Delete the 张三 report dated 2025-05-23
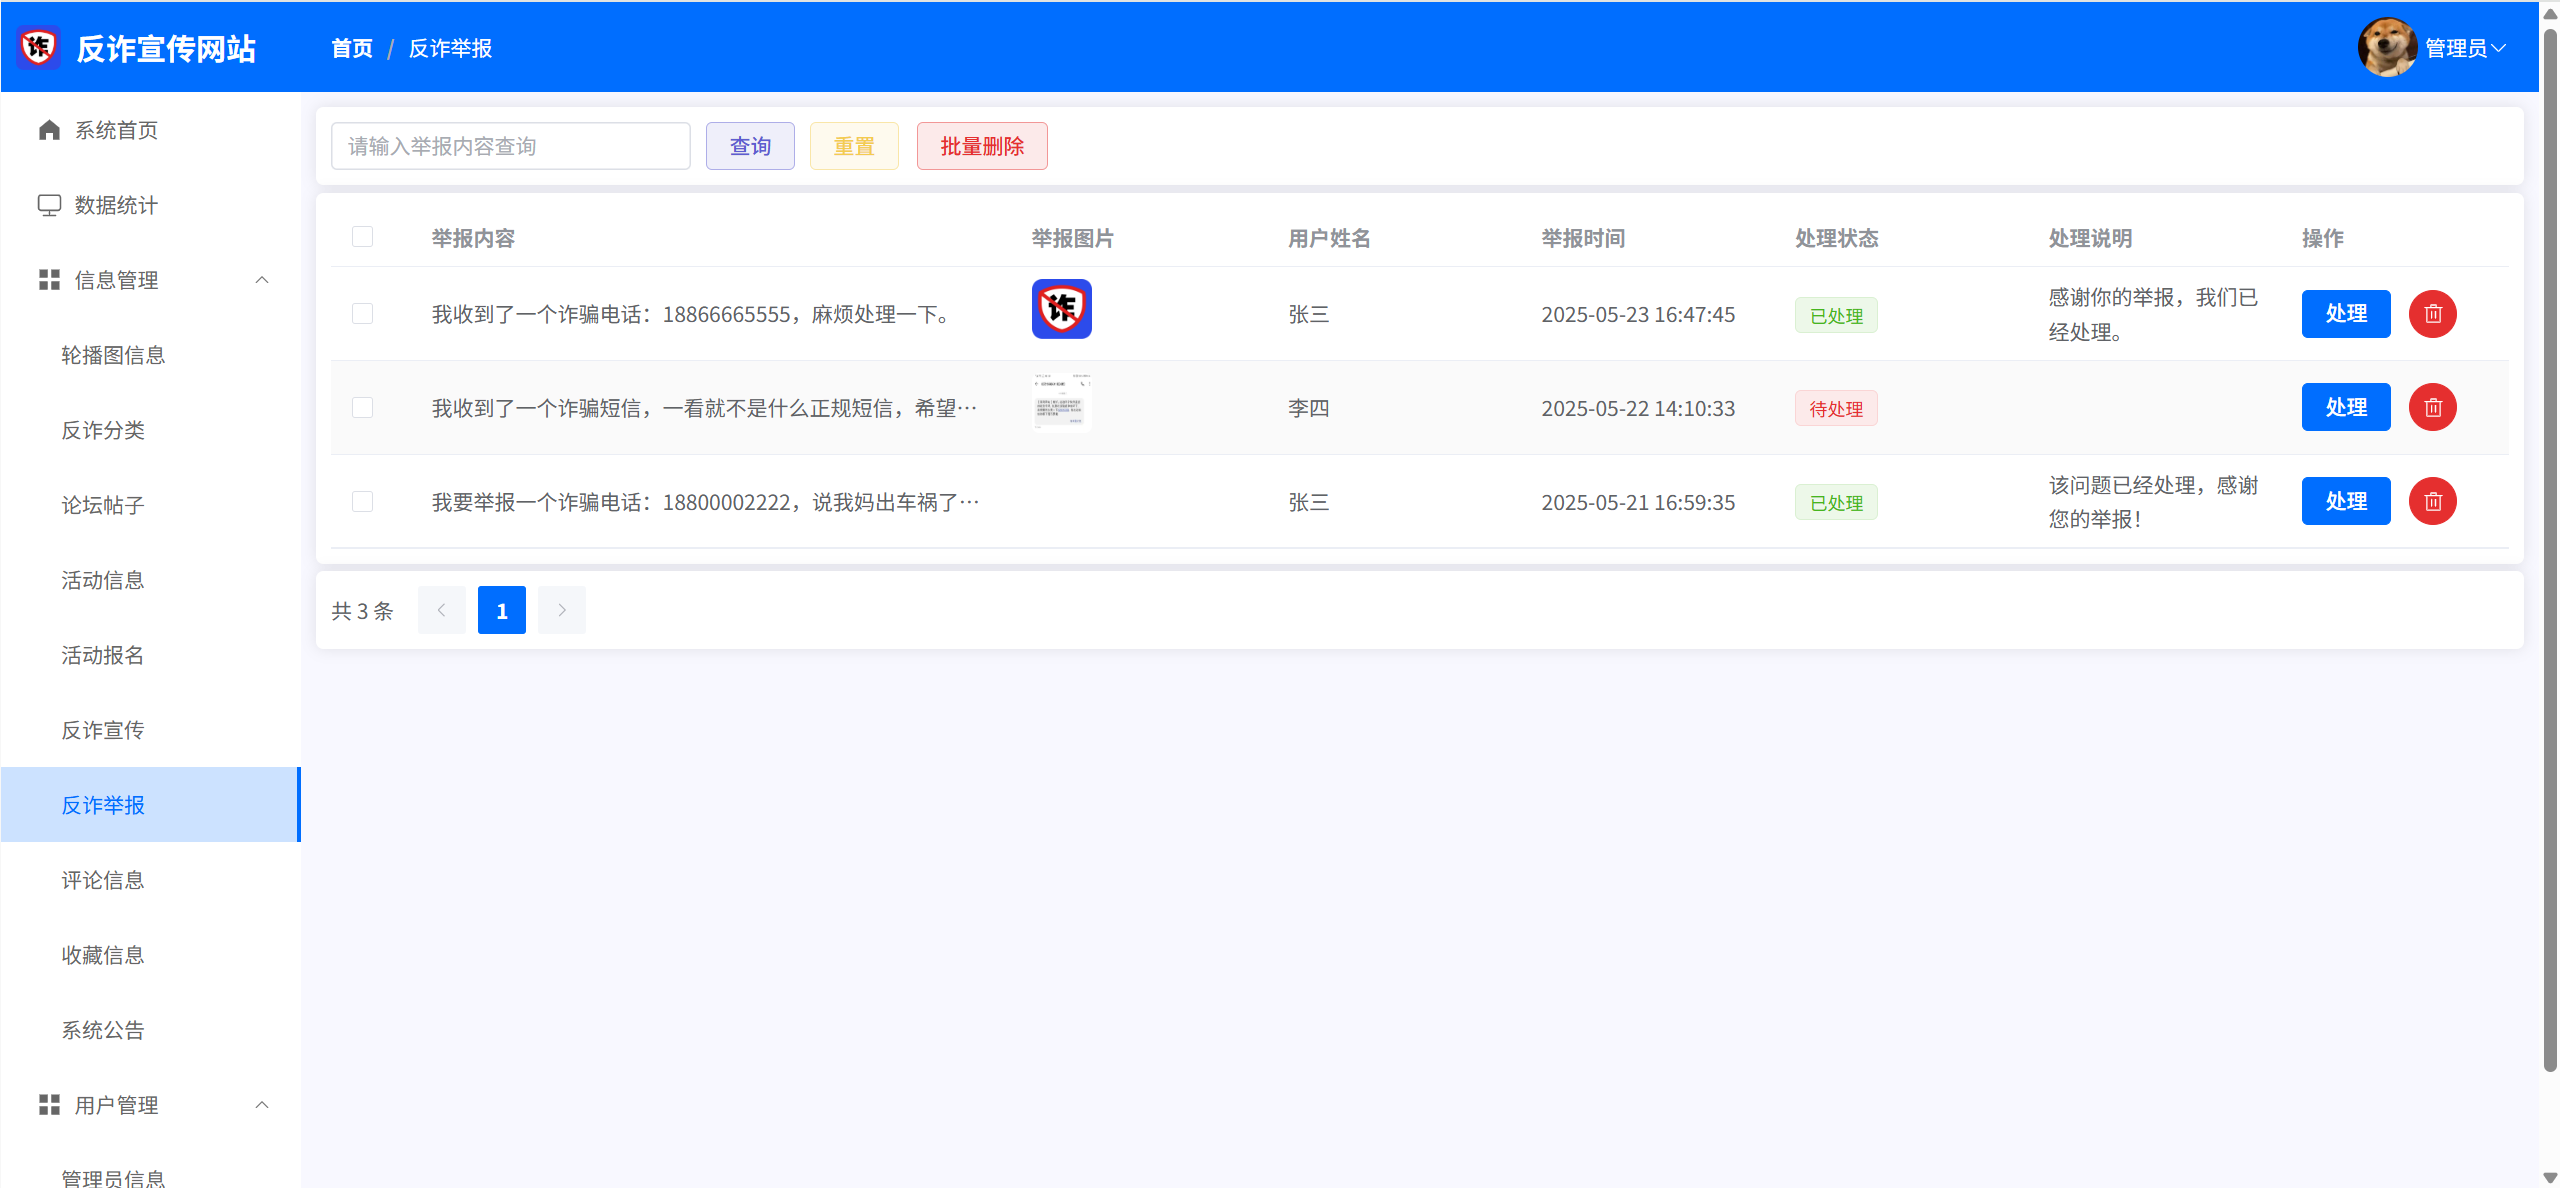 2432,314
